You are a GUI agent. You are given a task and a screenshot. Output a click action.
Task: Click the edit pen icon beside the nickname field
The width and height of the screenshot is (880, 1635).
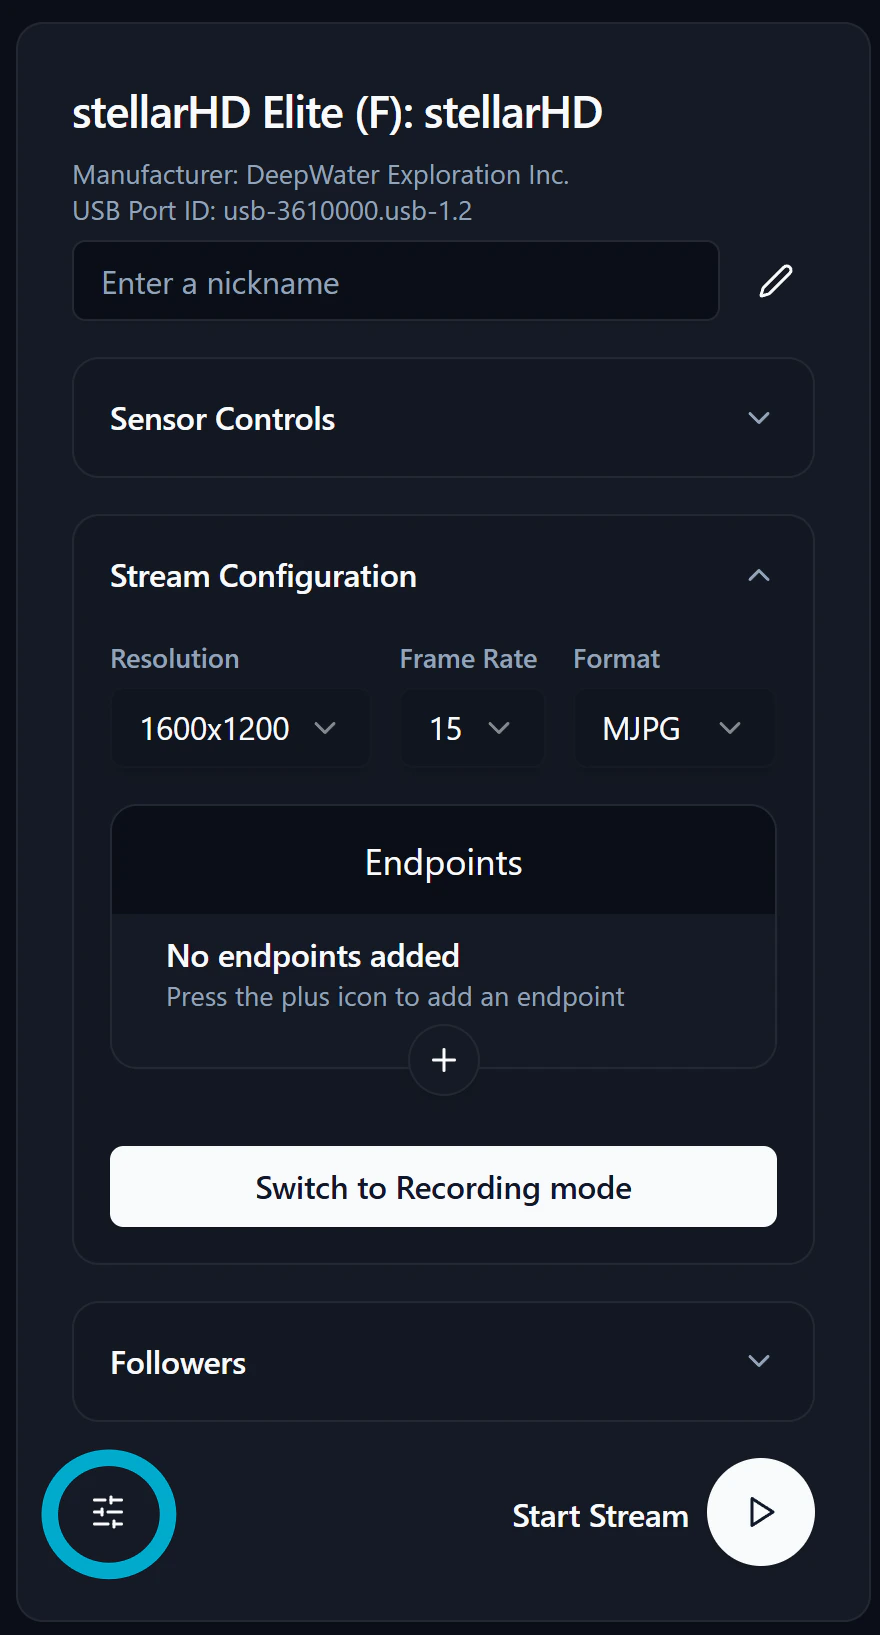coord(776,282)
